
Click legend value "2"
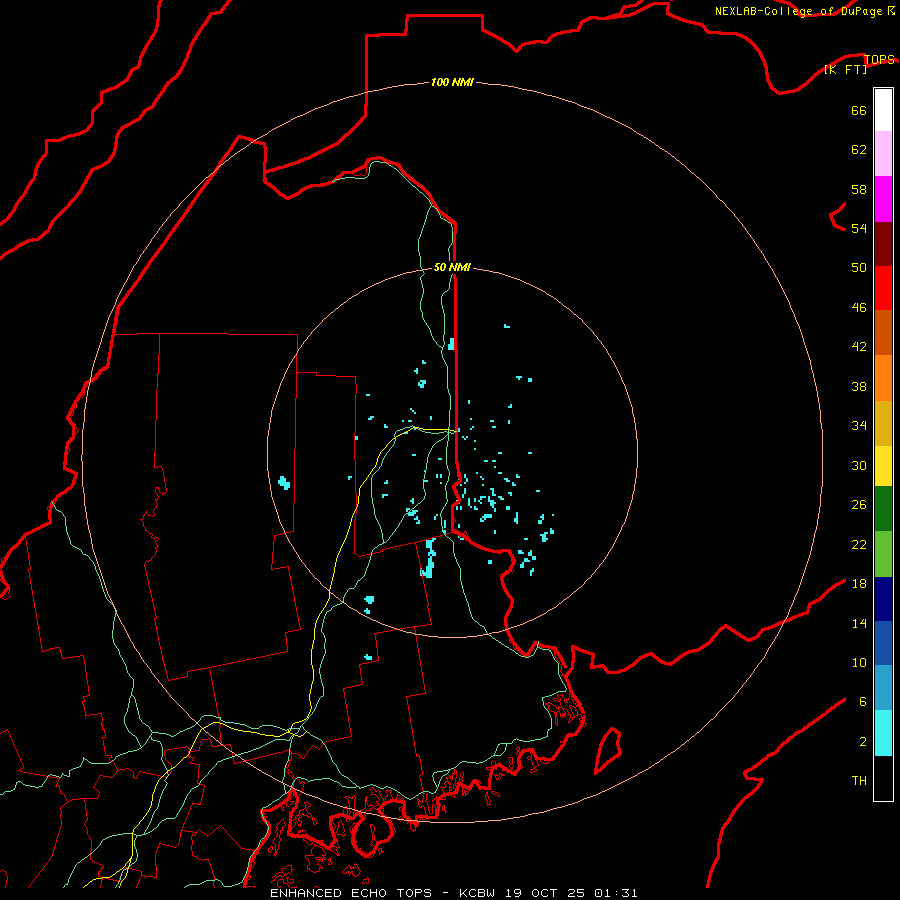point(863,742)
